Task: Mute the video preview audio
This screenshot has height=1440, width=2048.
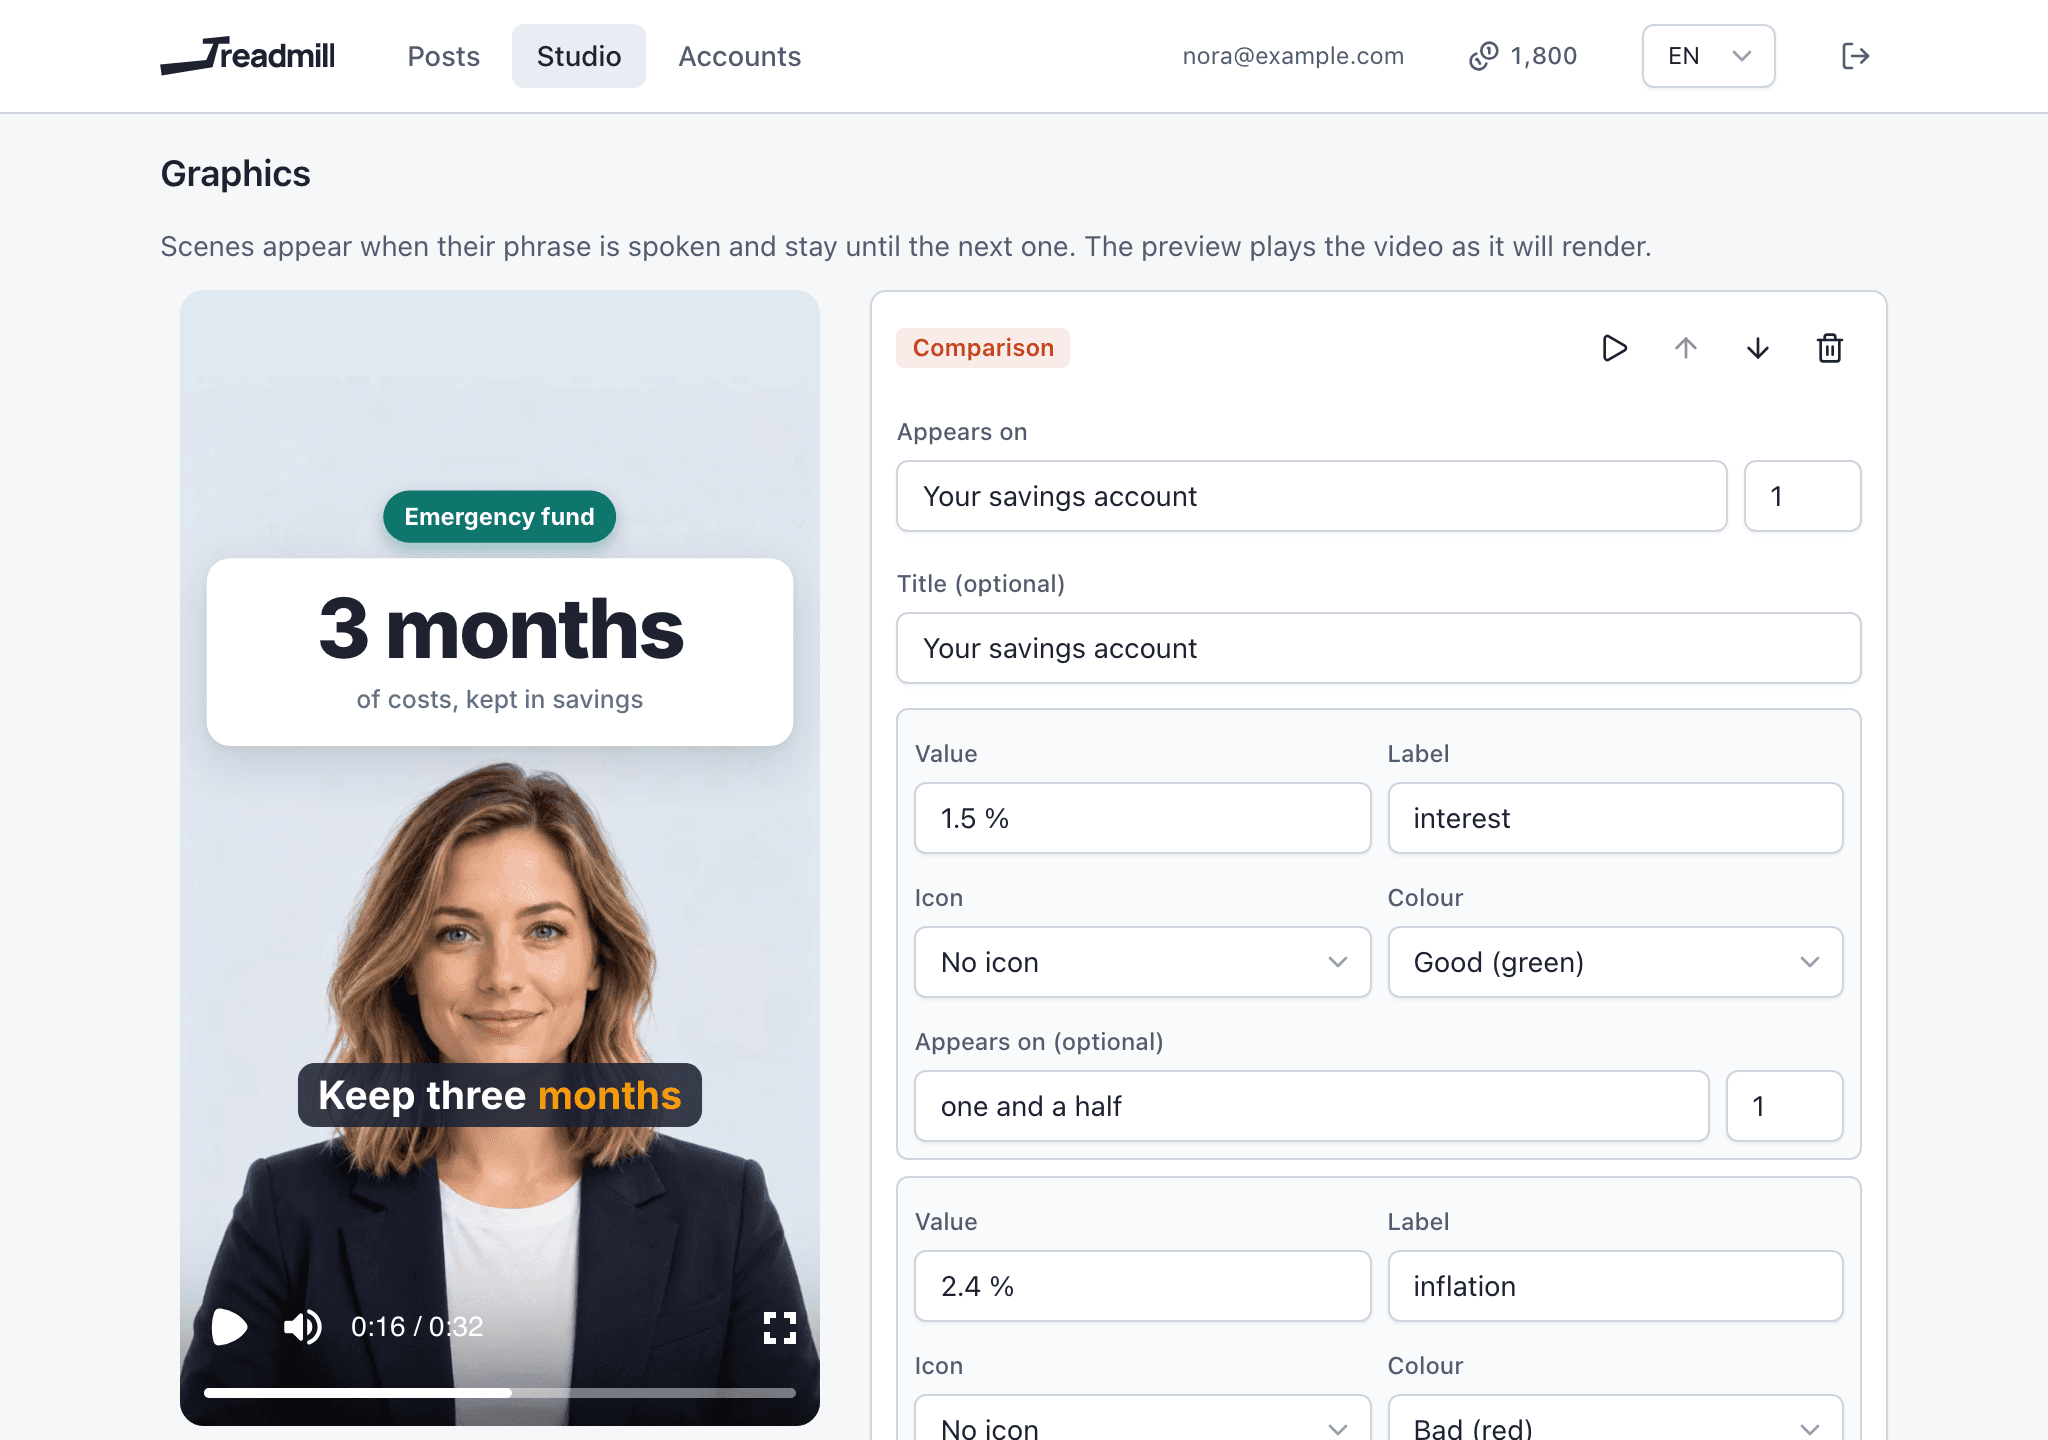Action: tap(302, 1327)
